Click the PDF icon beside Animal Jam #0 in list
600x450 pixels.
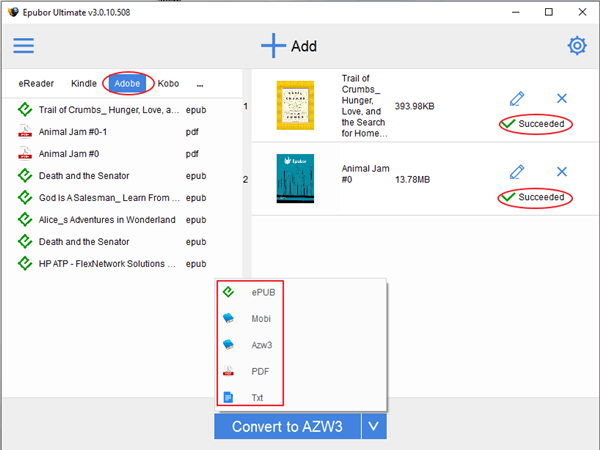[x=25, y=153]
